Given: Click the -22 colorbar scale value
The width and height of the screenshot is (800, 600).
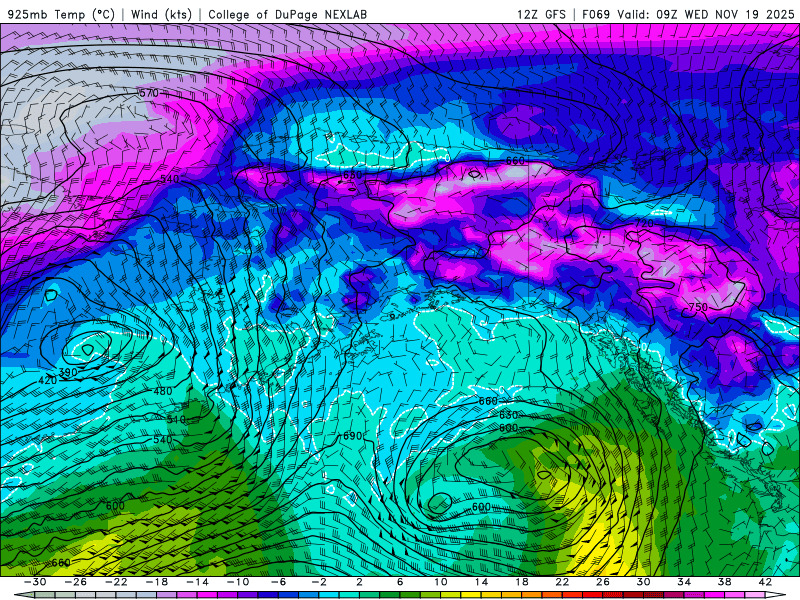Looking at the screenshot, I should point(116,582).
